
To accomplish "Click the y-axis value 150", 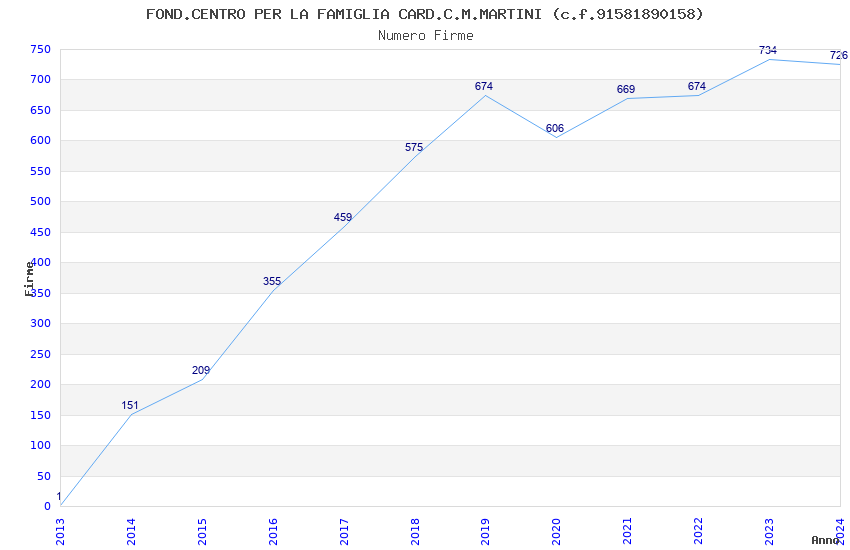I will (x=41, y=415).
